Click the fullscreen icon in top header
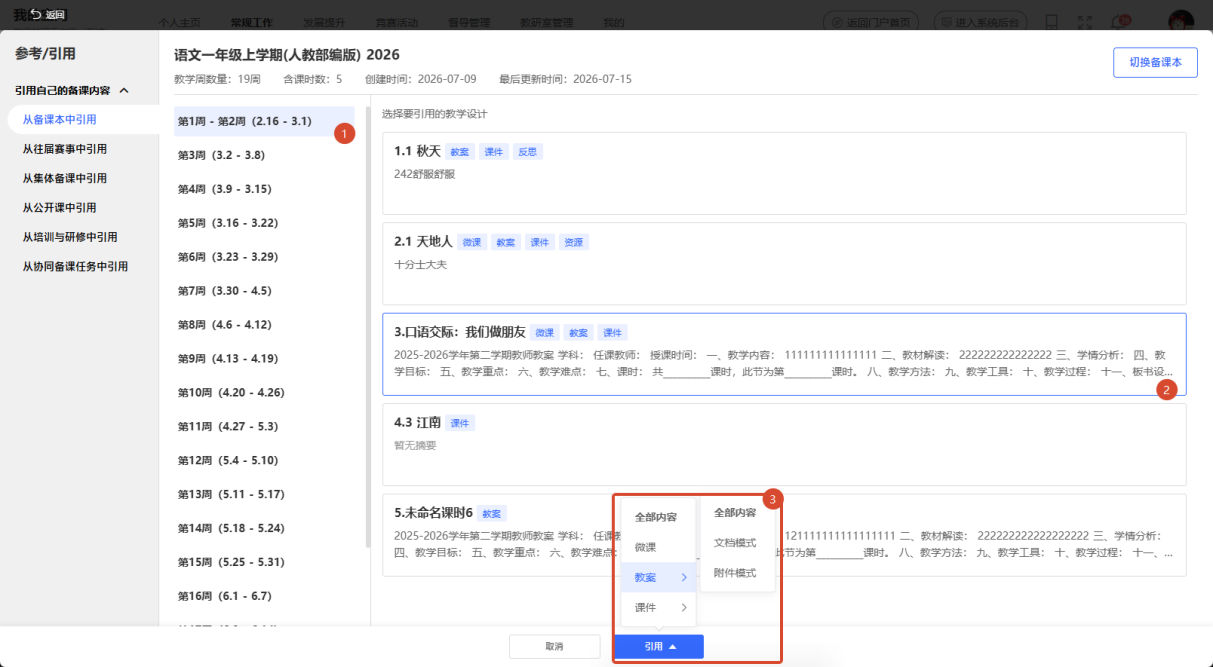 tap(1085, 21)
